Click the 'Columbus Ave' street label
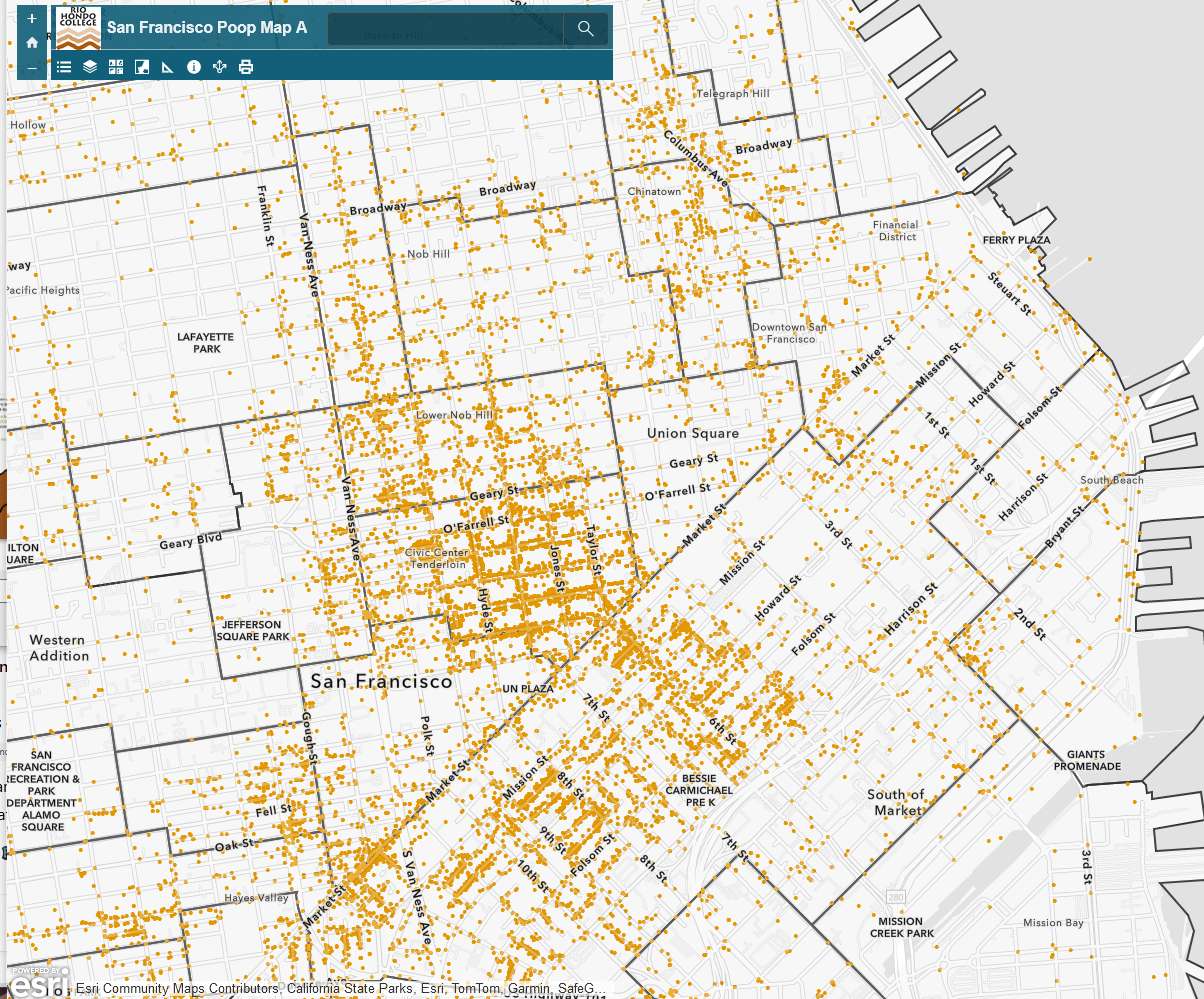The width and height of the screenshot is (1204, 999). (x=695, y=159)
